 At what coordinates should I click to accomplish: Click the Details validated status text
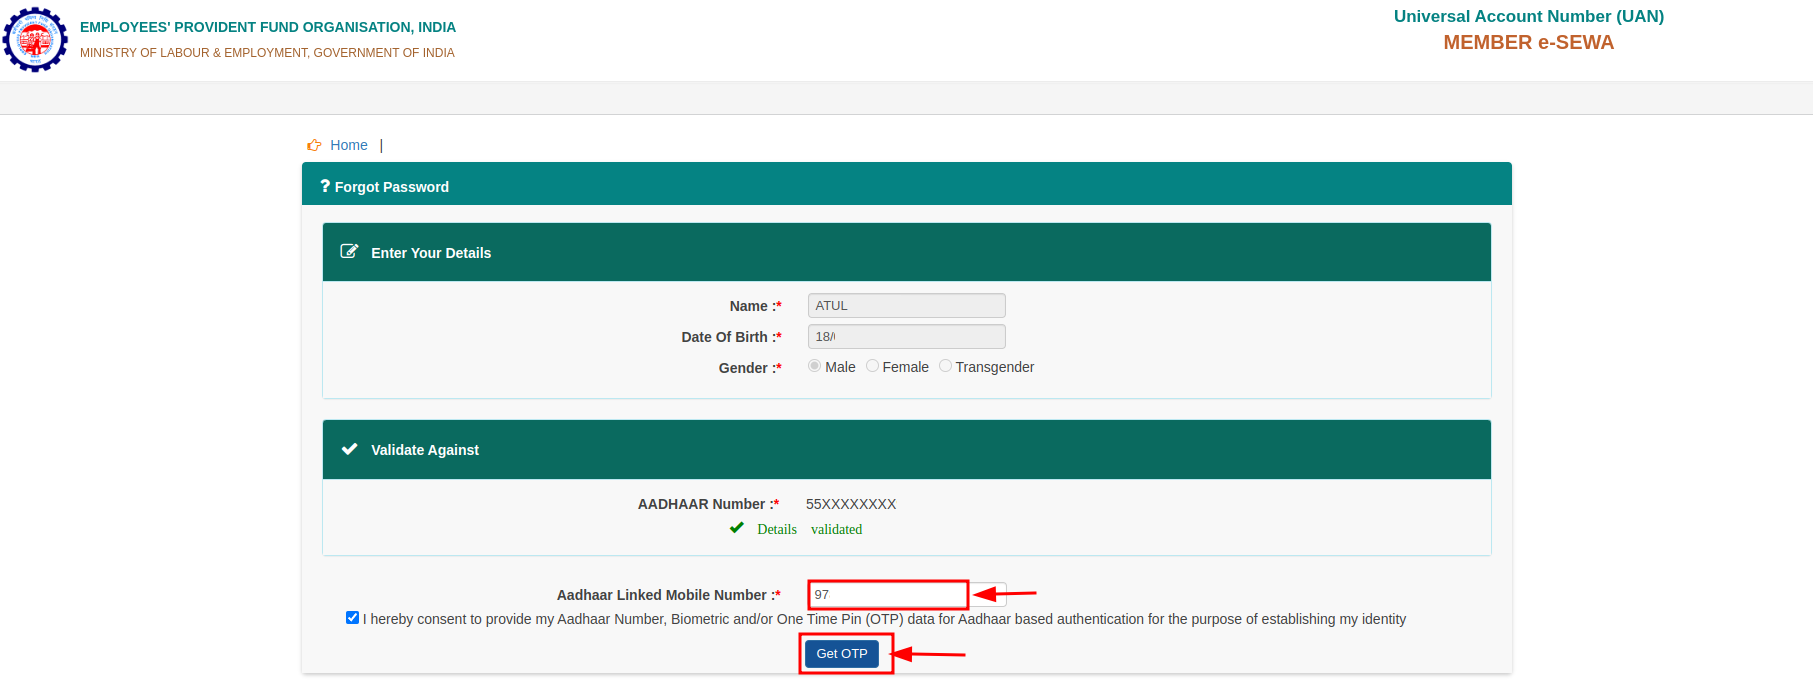coord(810,529)
